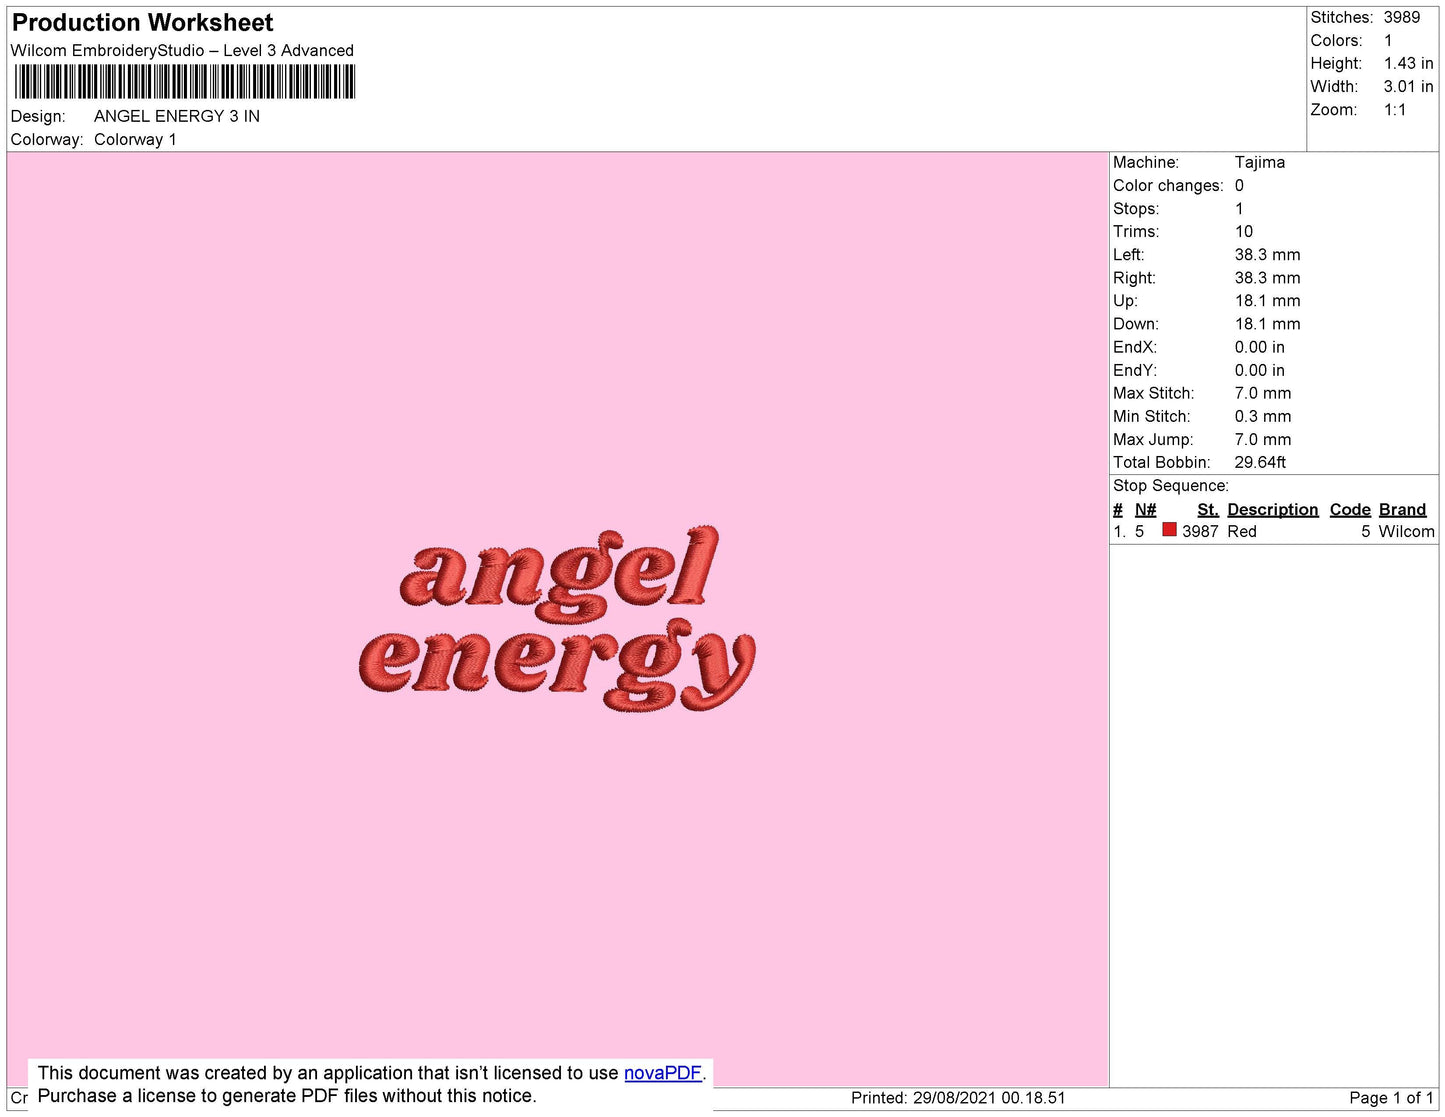Image resolution: width=1445 pixels, height=1117 pixels.
Task: Click the 'Color changes:' label
Action: click(1168, 186)
